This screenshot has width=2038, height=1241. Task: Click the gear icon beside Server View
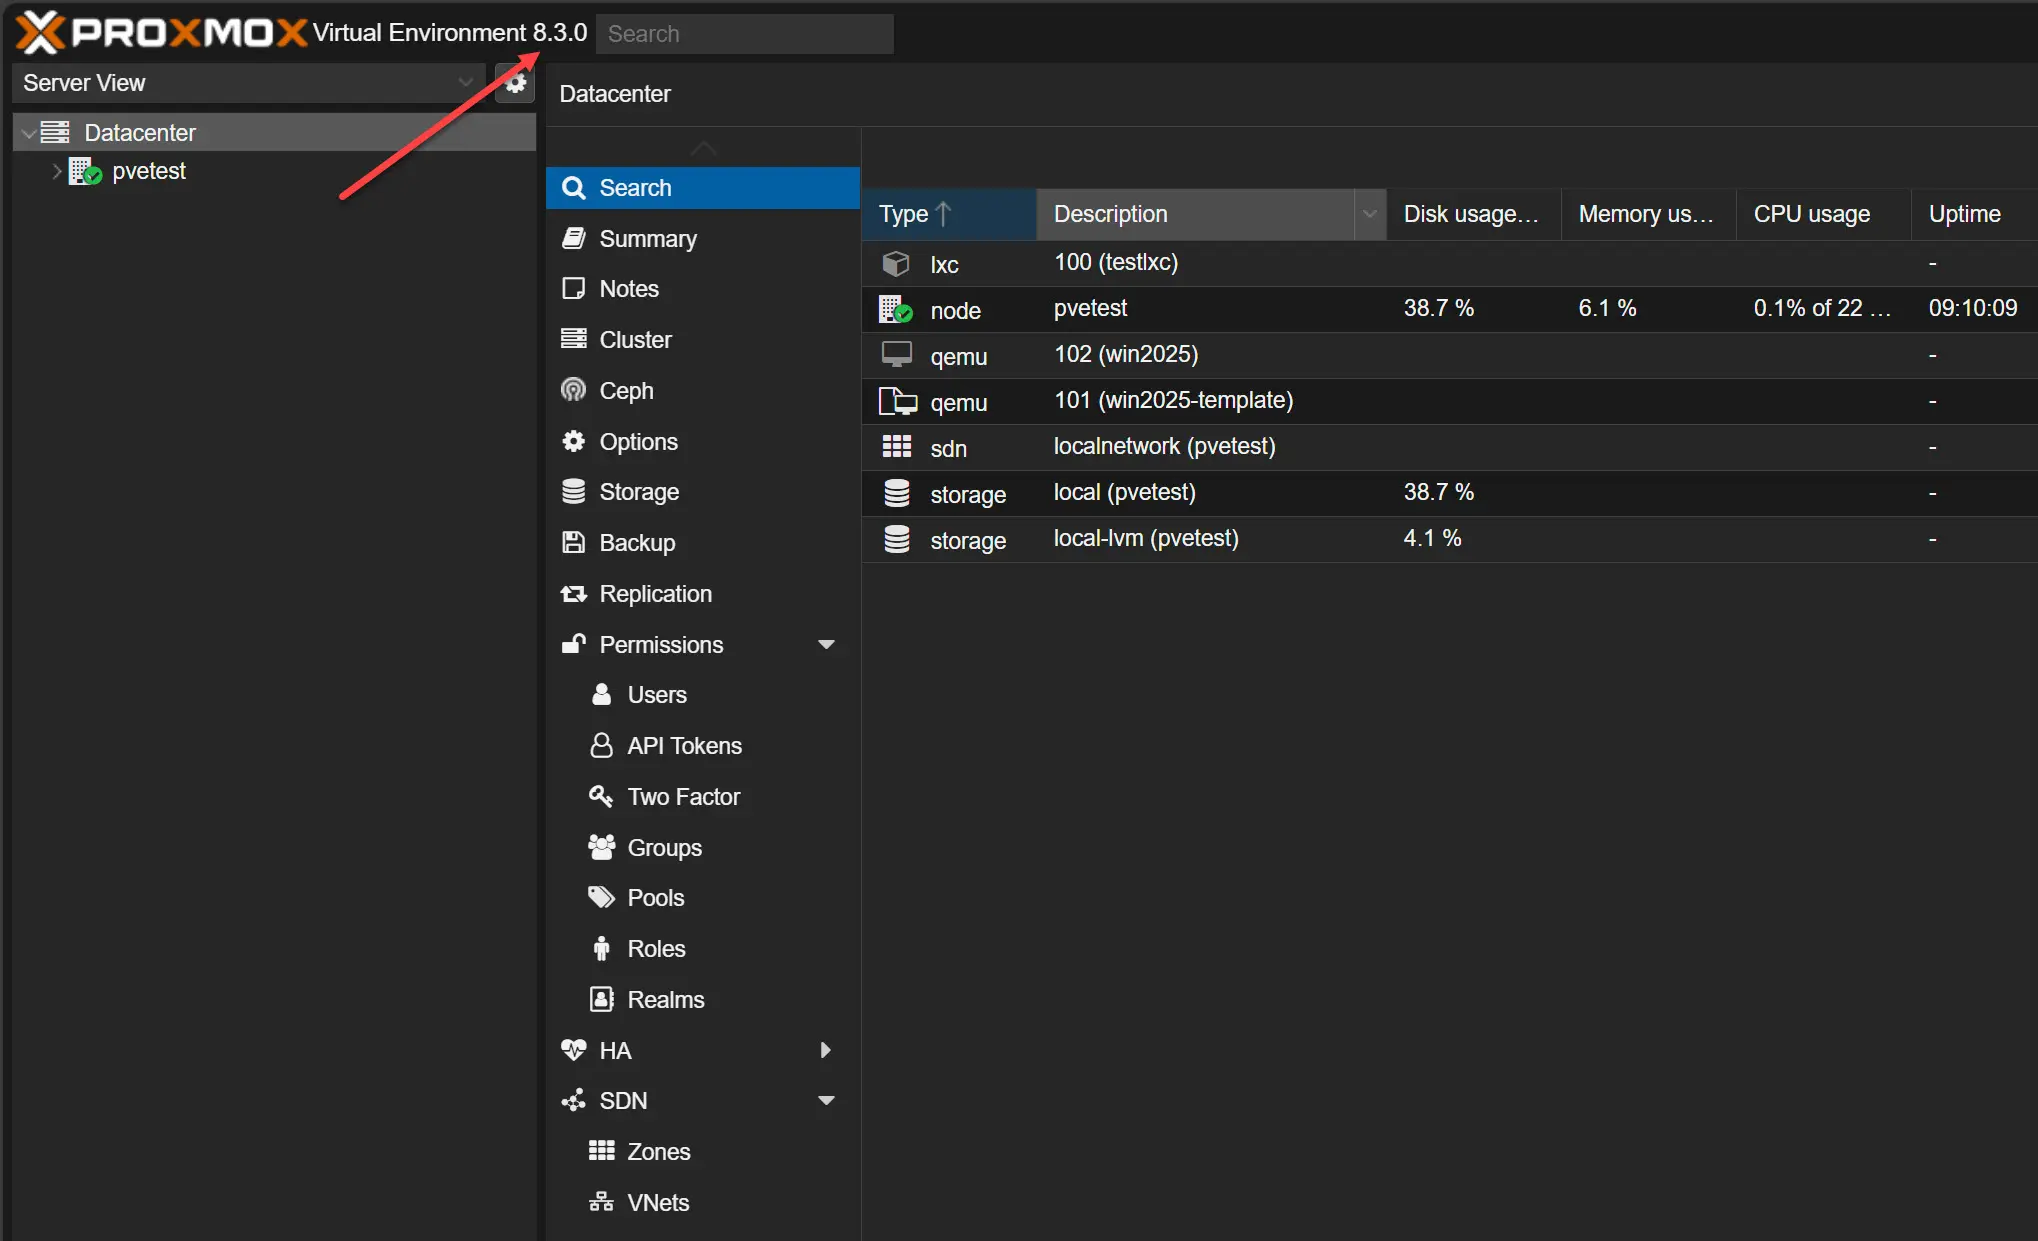point(515,83)
